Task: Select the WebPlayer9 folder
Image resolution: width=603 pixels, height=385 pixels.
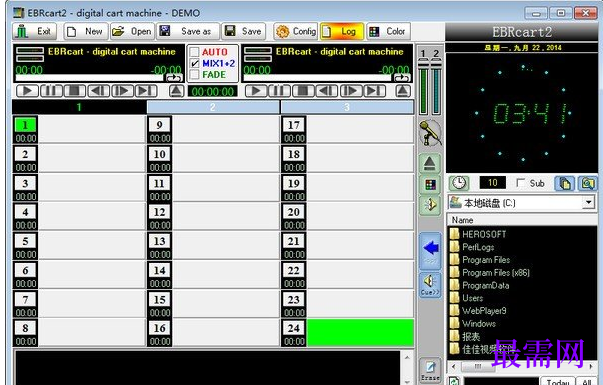Action: pos(484,311)
